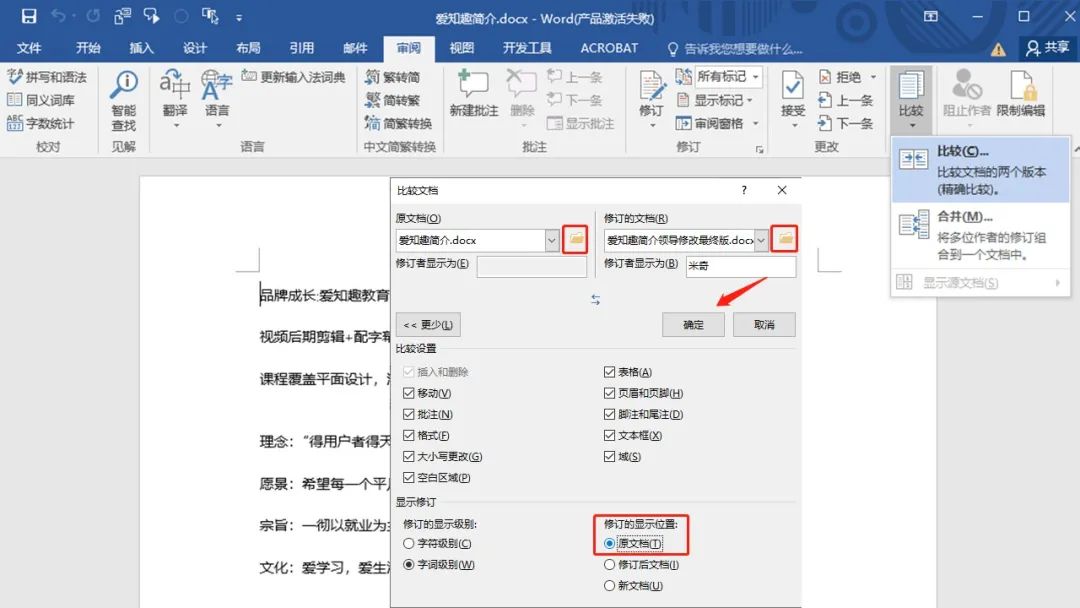The height and width of the screenshot is (608, 1080).
Task: Open the quick access toolbar customize arrow
Action: [x=239, y=17]
